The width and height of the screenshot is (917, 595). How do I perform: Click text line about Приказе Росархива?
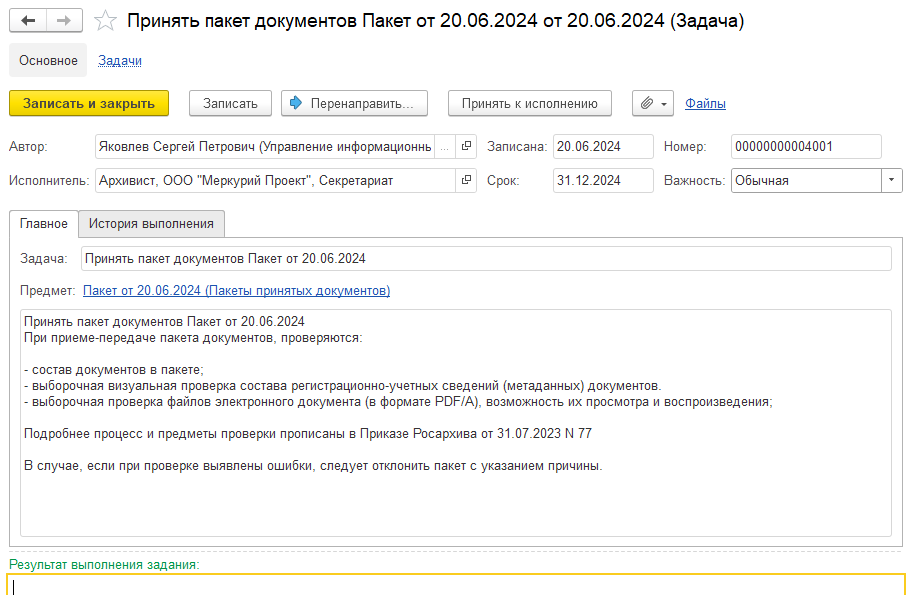coord(308,434)
